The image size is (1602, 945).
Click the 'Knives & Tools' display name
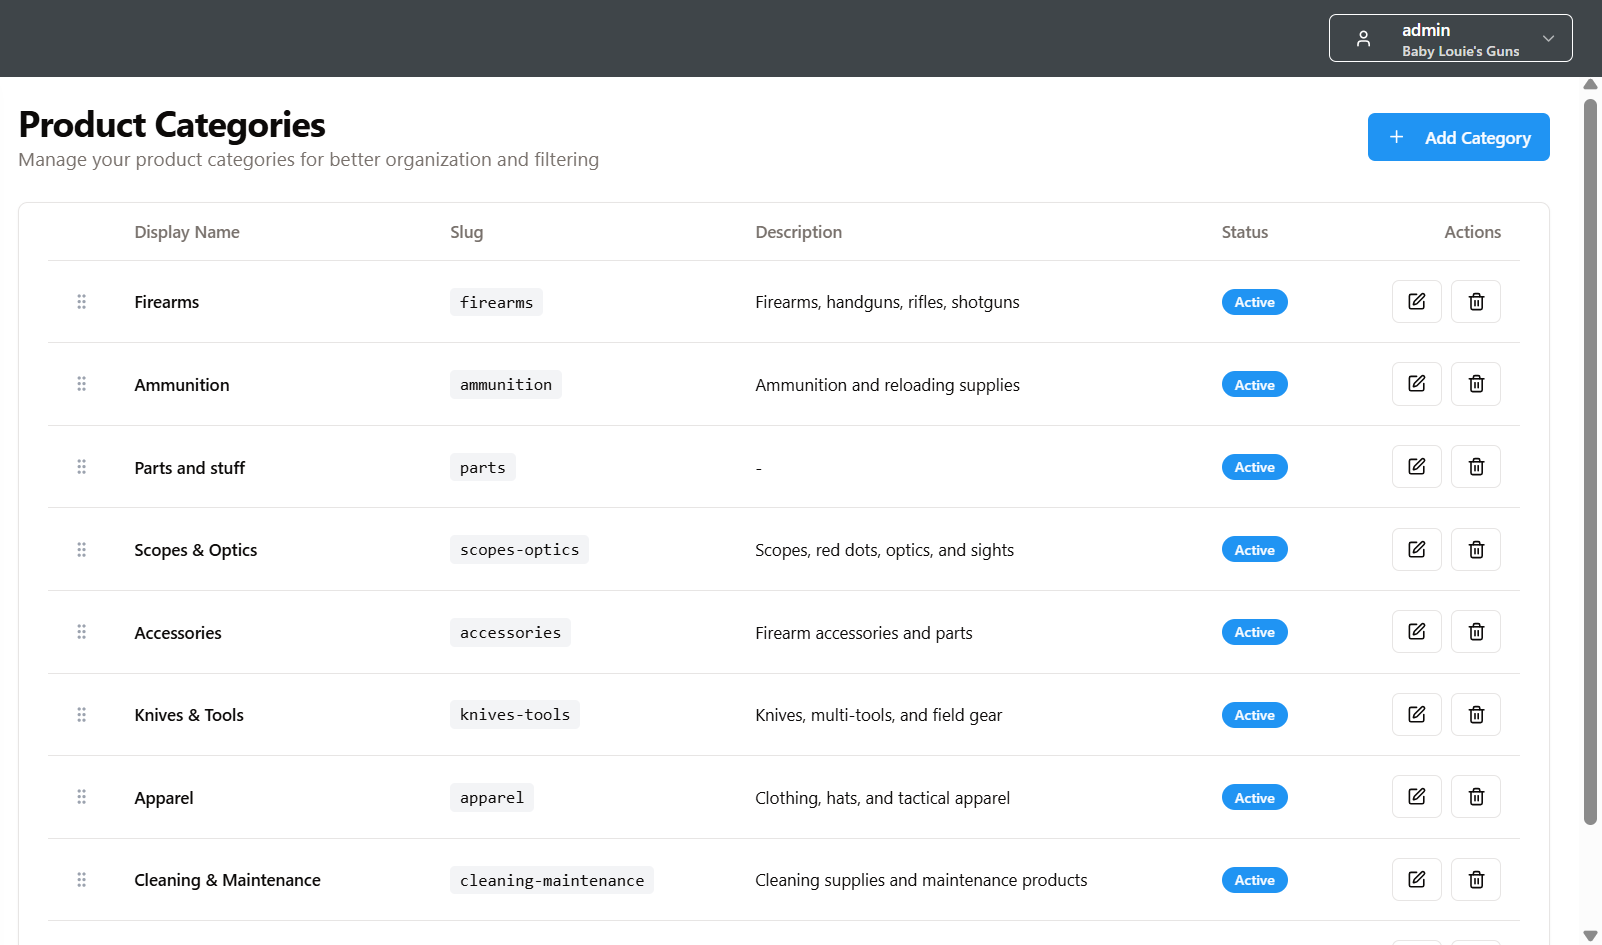point(189,715)
